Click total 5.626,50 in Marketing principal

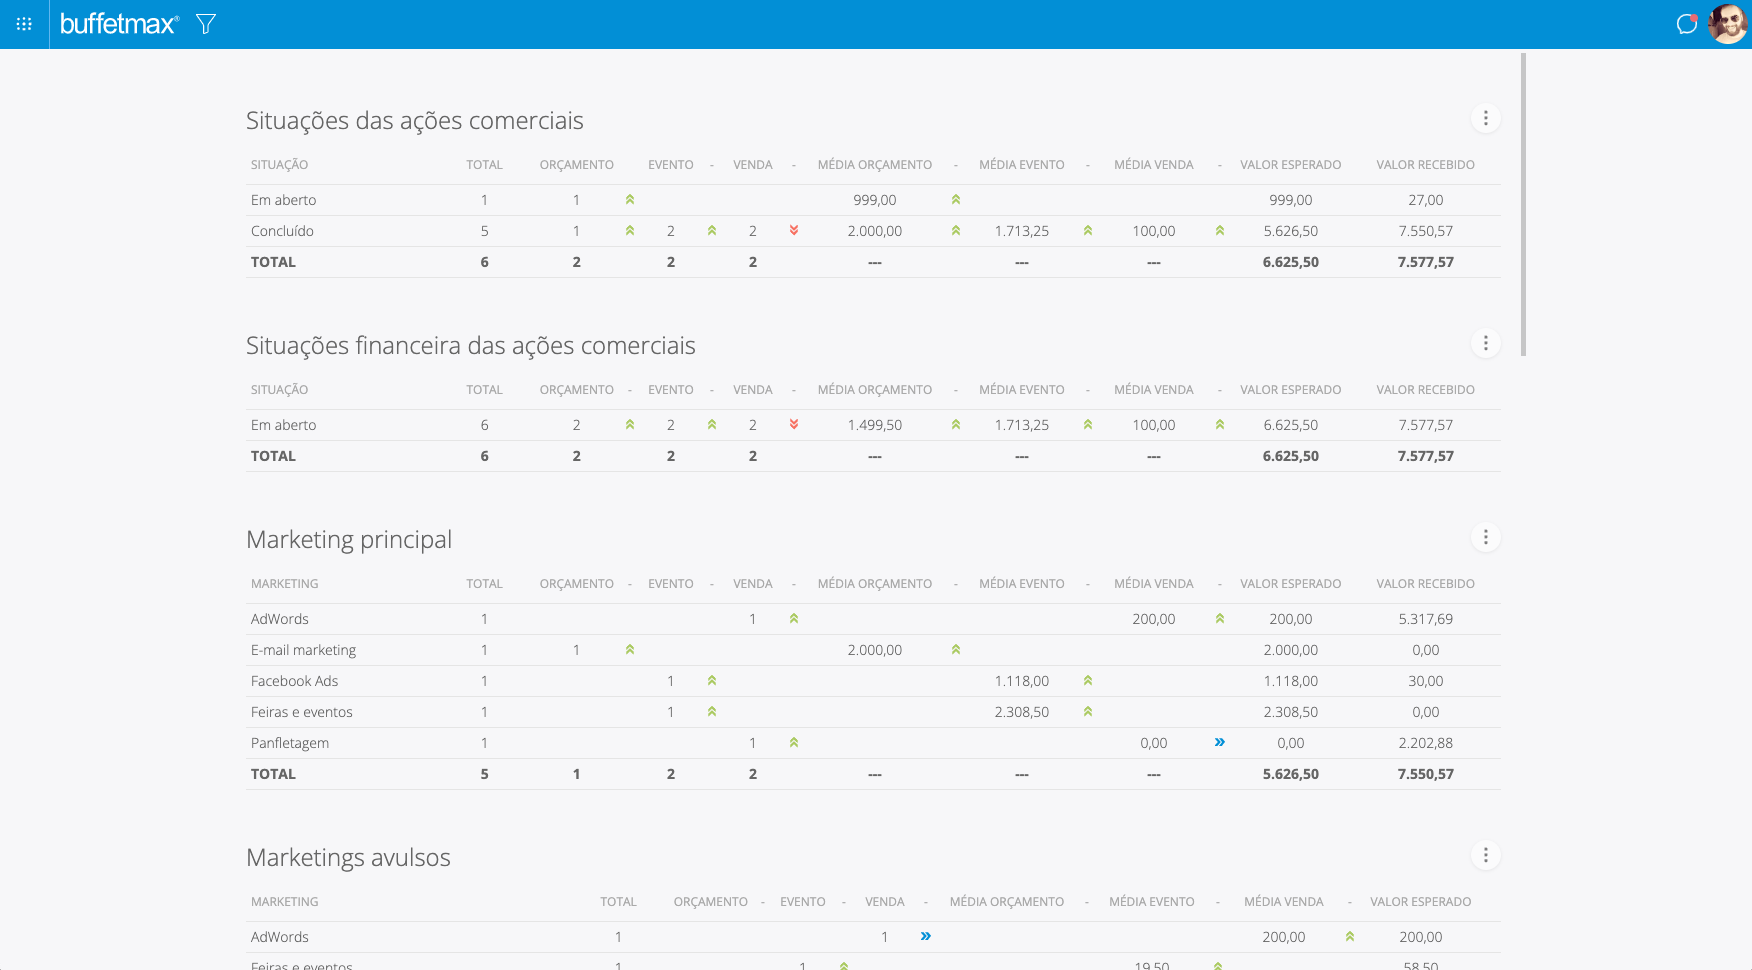click(1290, 774)
